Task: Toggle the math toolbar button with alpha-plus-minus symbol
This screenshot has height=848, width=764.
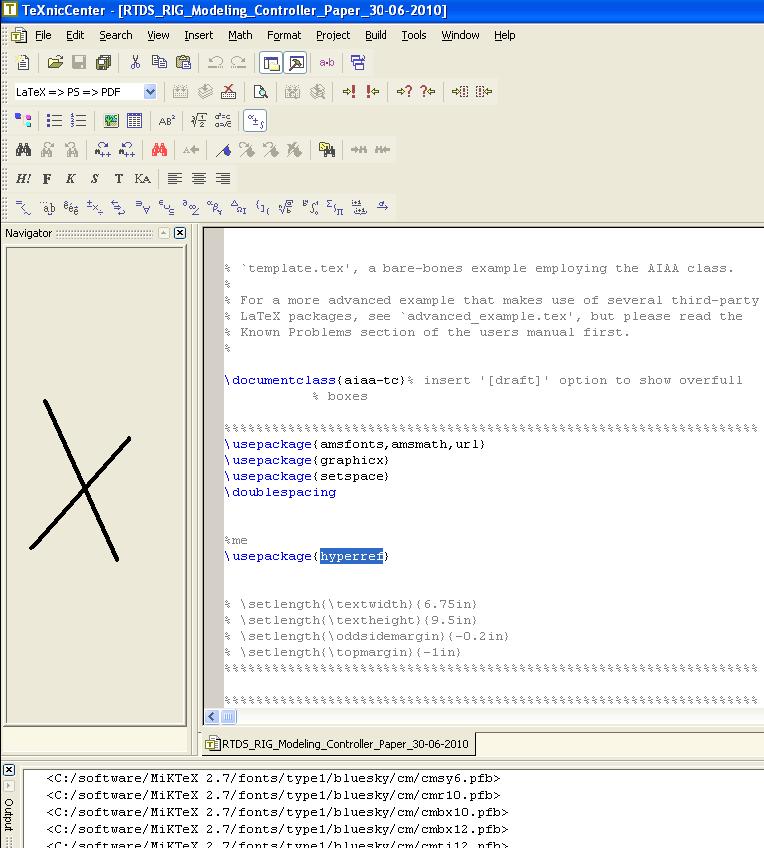Action: (x=255, y=121)
